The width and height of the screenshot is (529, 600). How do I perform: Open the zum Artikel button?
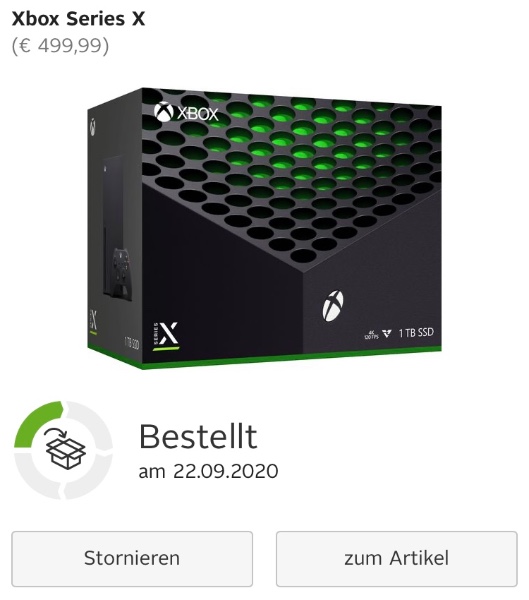click(397, 558)
